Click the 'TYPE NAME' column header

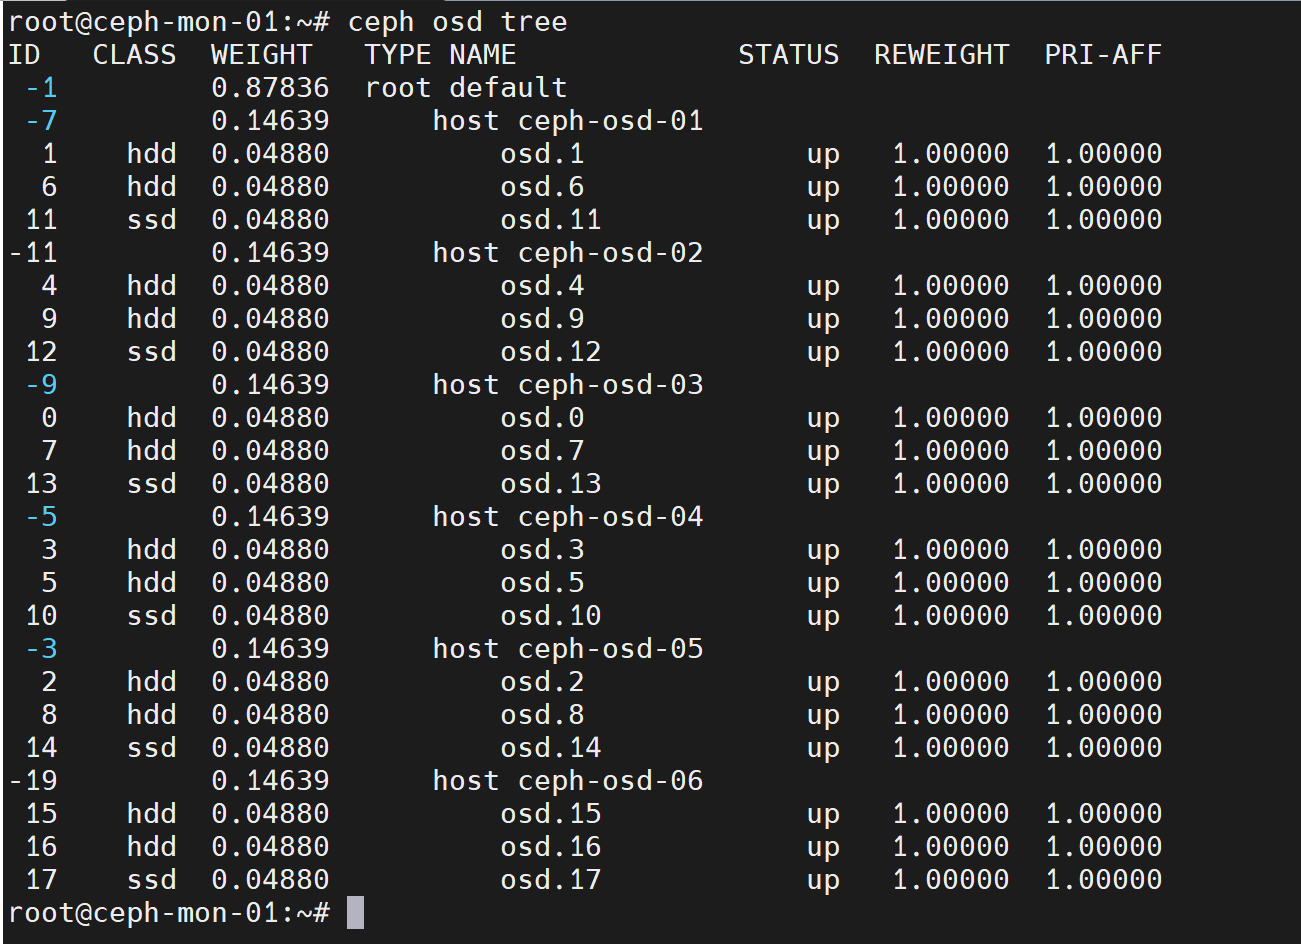(440, 54)
